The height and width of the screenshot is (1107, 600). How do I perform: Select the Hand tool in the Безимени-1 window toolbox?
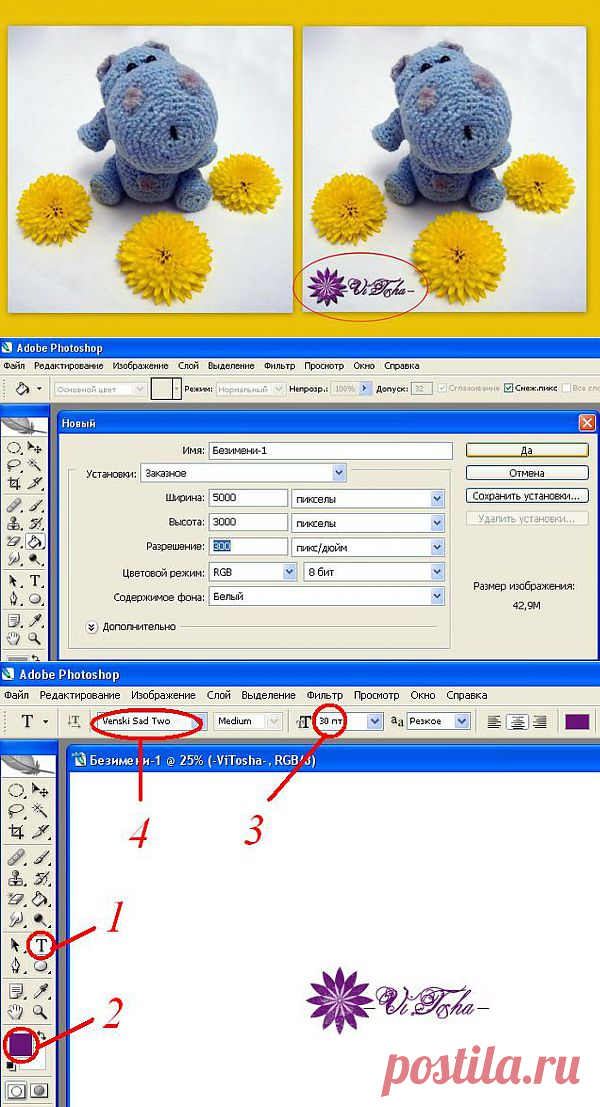coord(15,1010)
